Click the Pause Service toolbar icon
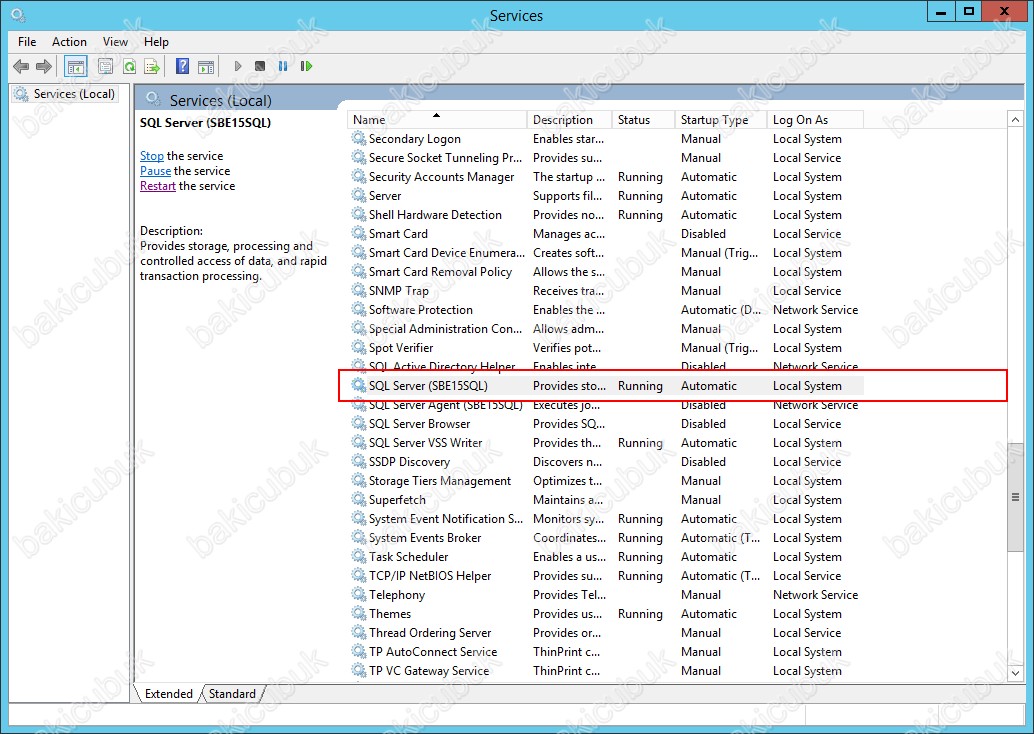This screenshot has height=734, width=1034. tap(283, 66)
